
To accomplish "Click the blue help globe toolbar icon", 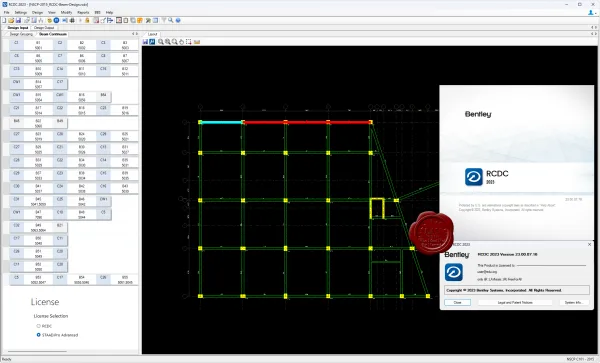I will [x=178, y=20].
